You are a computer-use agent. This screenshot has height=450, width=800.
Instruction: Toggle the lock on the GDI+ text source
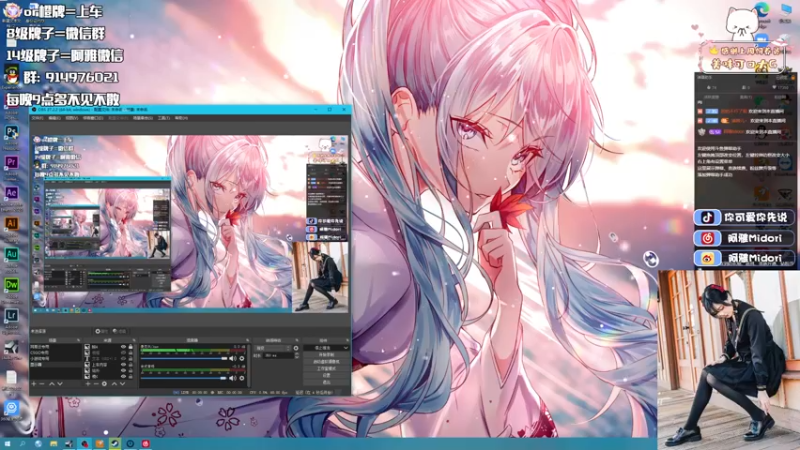pyautogui.click(x=131, y=359)
